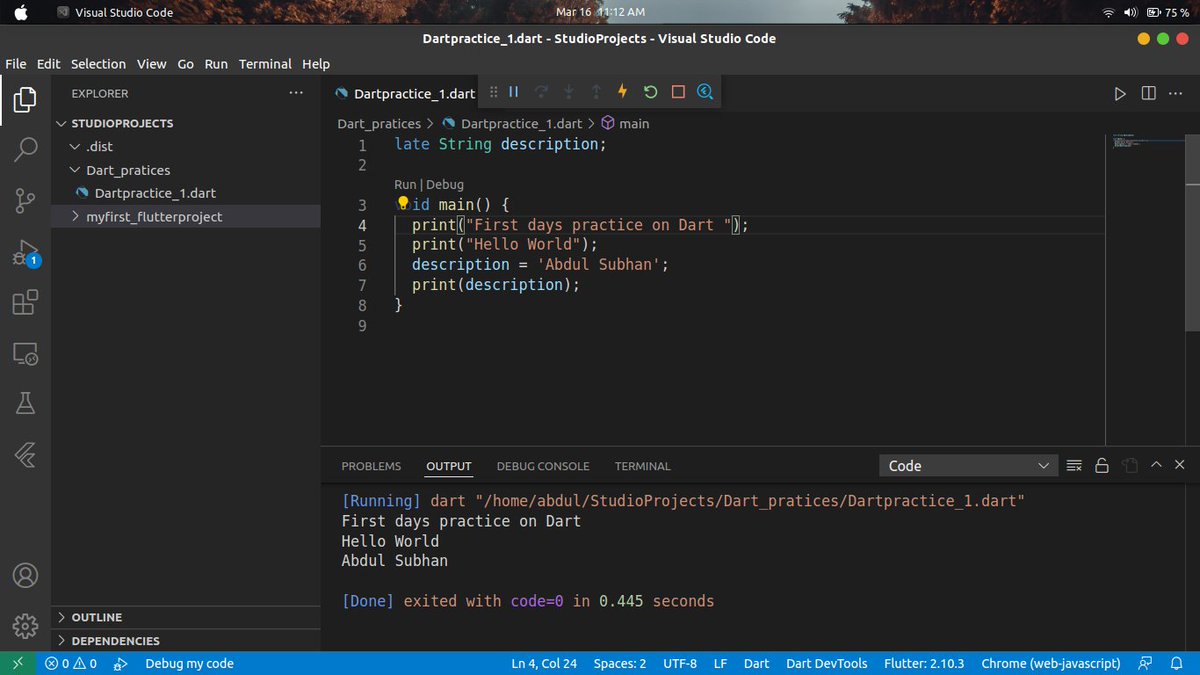Clear the output panel
Image resolution: width=1200 pixels, height=675 pixels.
(x=1074, y=465)
